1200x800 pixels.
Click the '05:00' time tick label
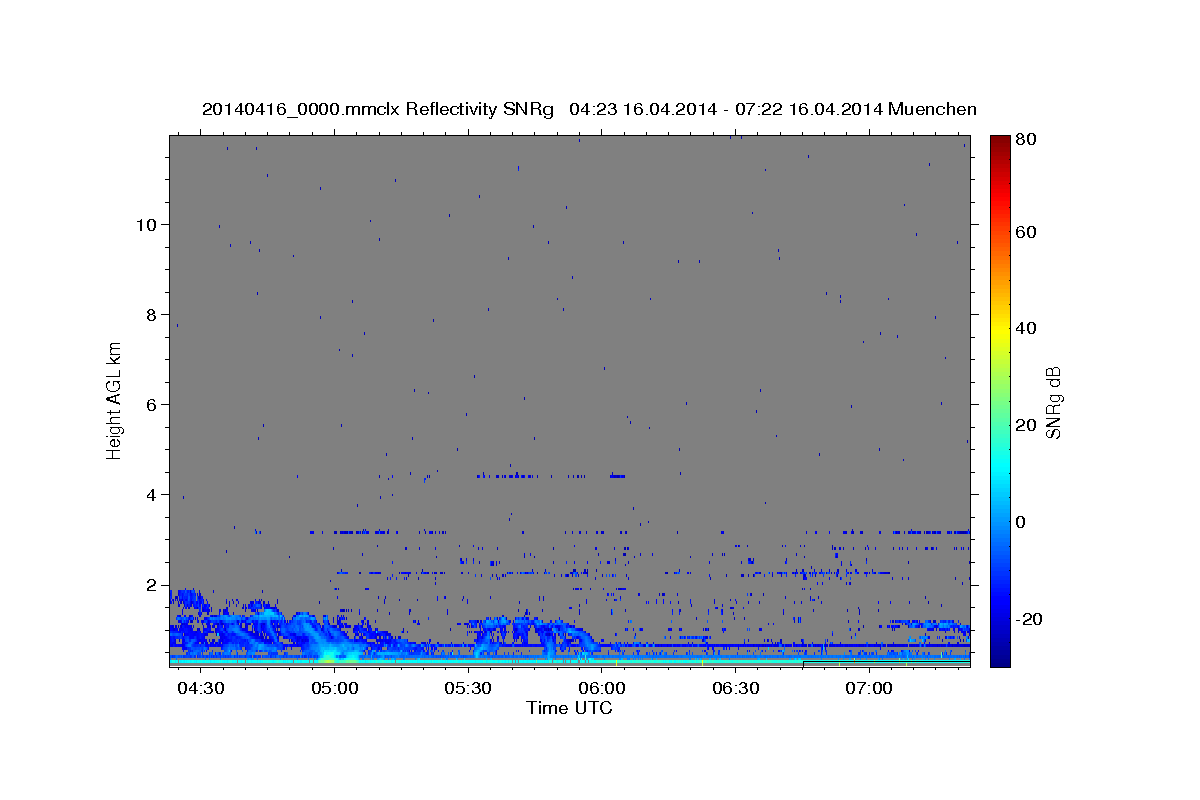(x=334, y=689)
